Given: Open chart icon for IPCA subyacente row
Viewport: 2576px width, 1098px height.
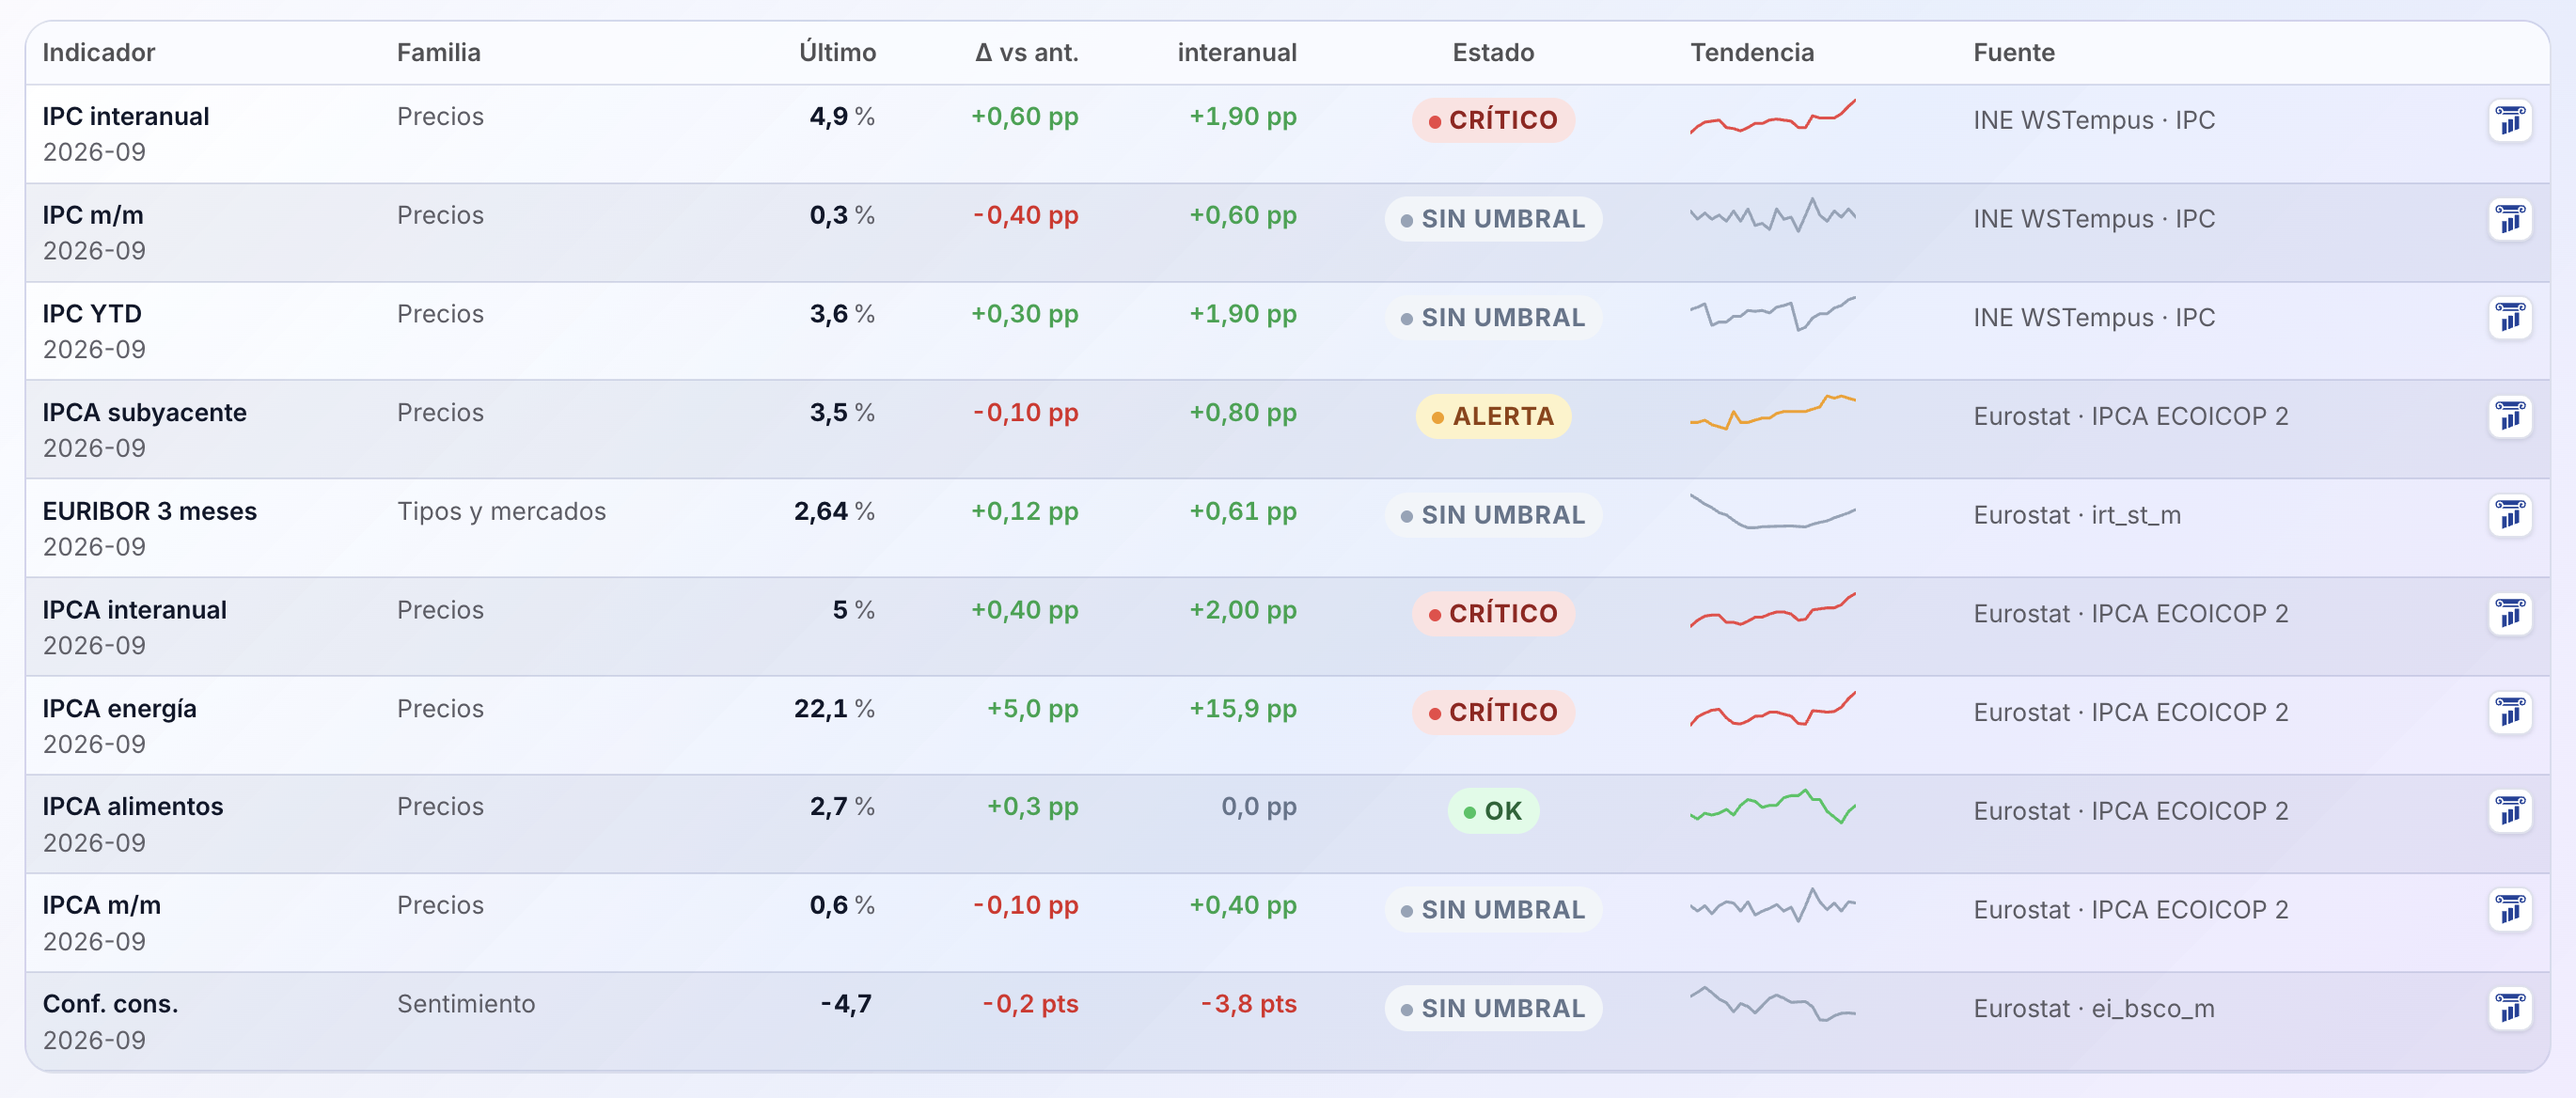Looking at the screenshot, I should [x=2509, y=417].
